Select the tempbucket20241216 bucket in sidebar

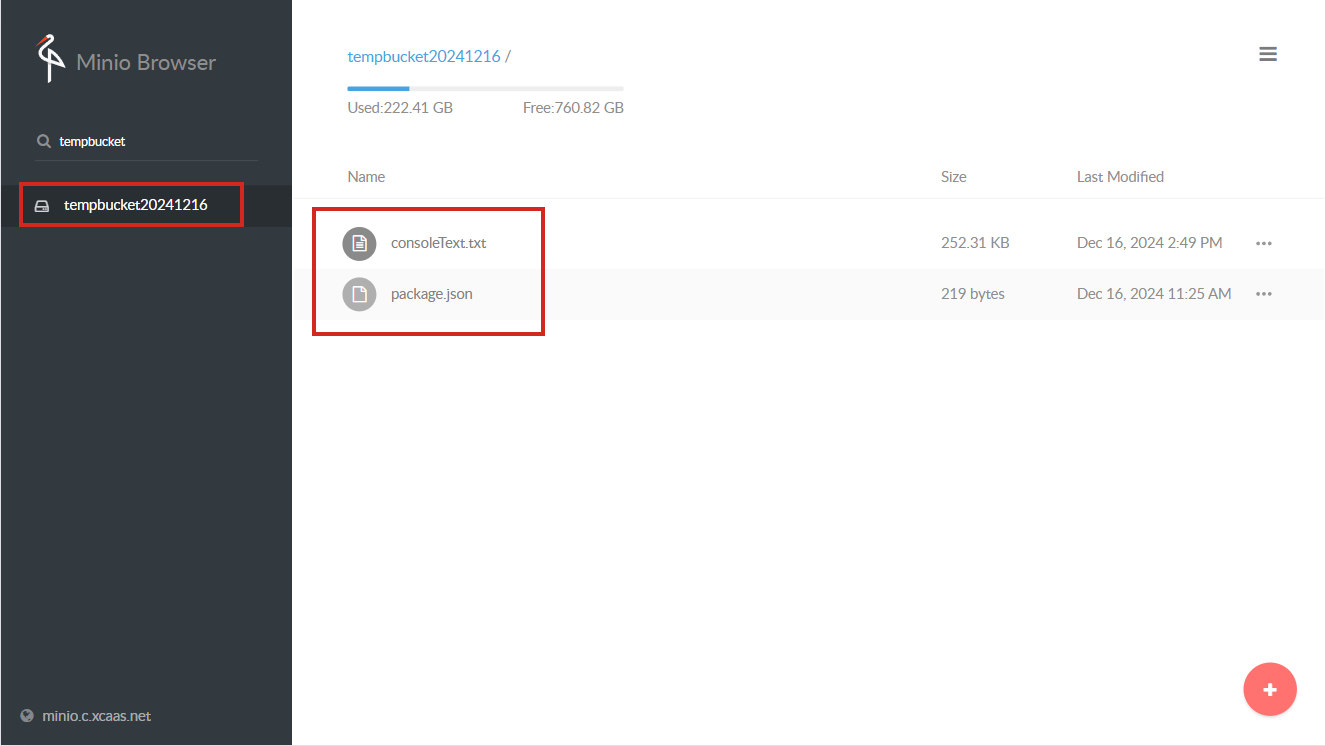pos(146,205)
